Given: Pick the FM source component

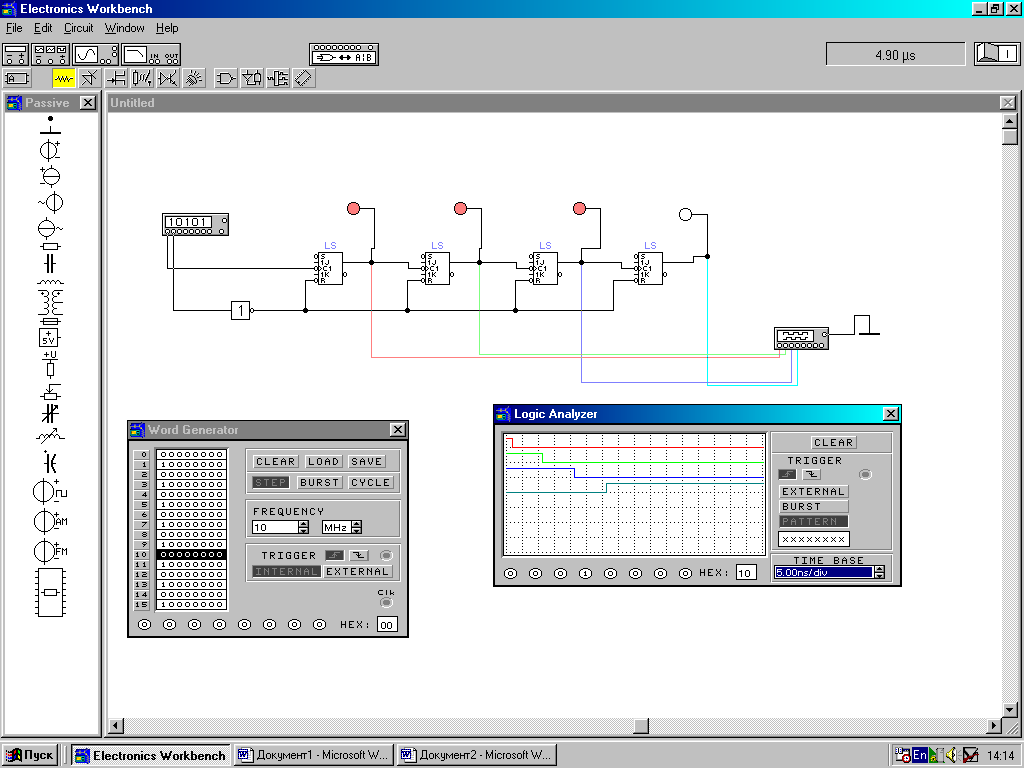Looking at the screenshot, I should coord(50,551).
